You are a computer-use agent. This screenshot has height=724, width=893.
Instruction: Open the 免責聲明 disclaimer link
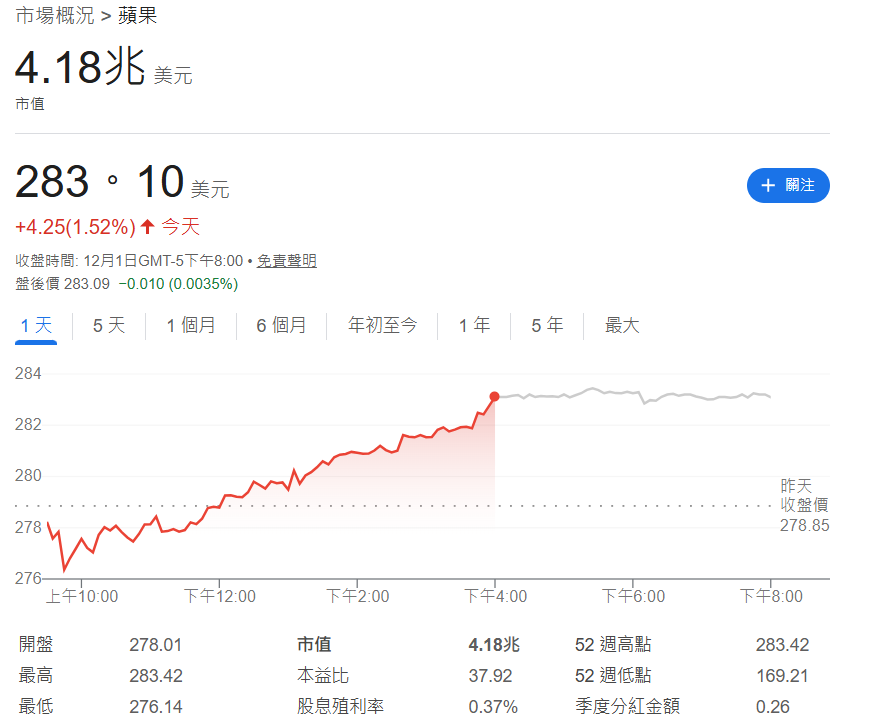(x=286, y=261)
